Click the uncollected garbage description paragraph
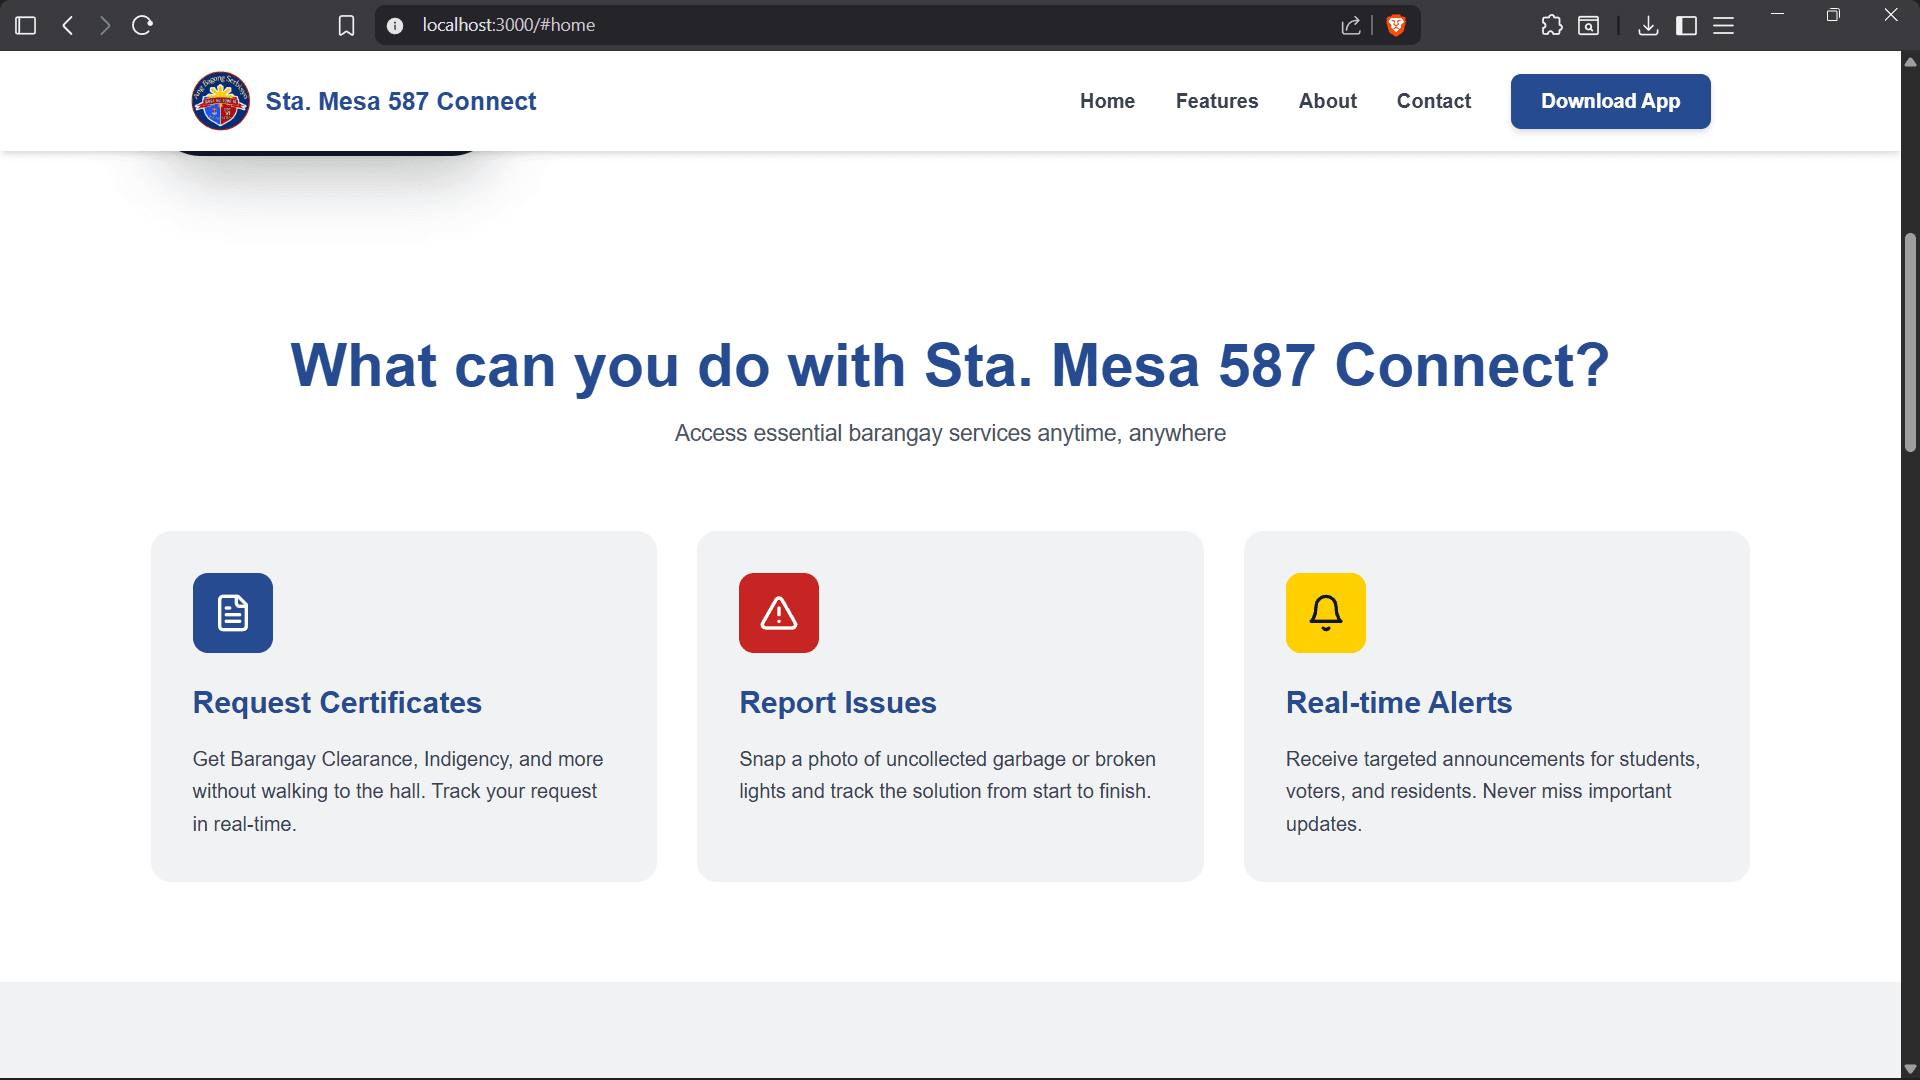This screenshot has width=1920, height=1080. pyautogui.click(x=947, y=775)
